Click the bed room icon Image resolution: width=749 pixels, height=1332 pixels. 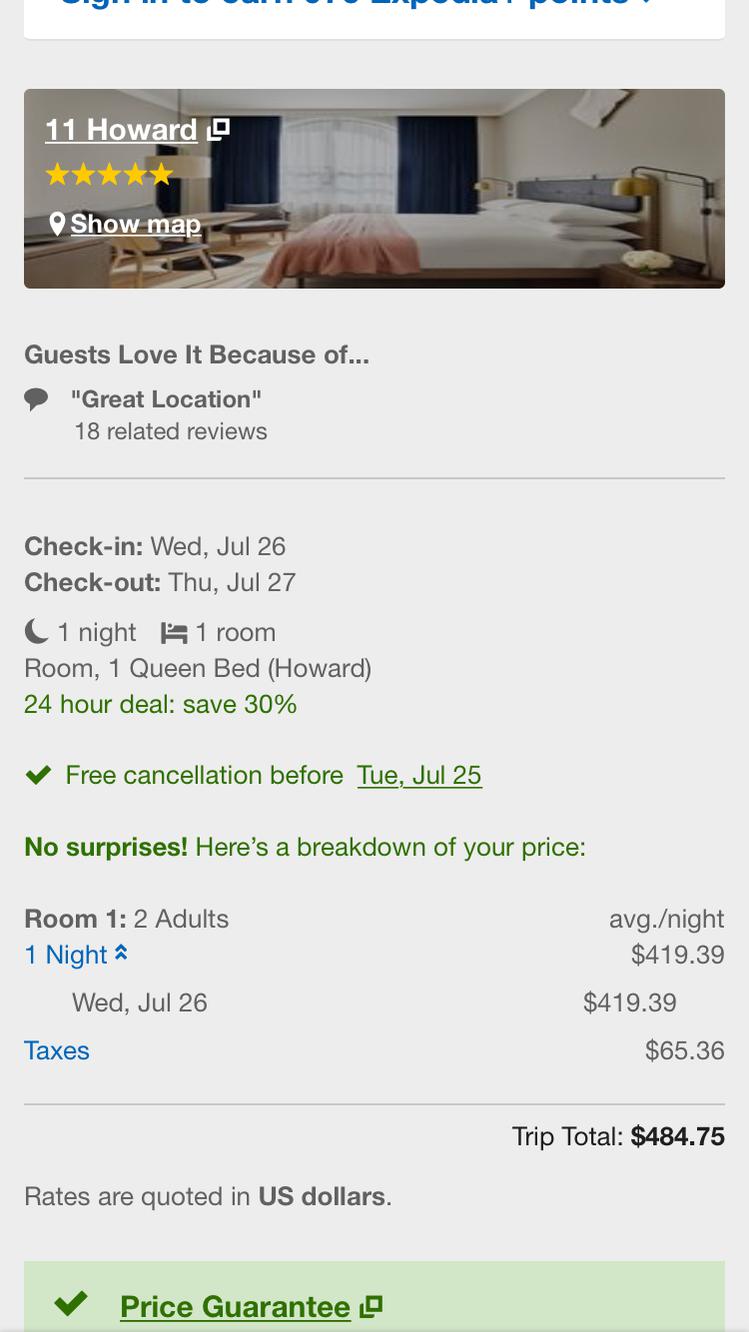point(174,633)
